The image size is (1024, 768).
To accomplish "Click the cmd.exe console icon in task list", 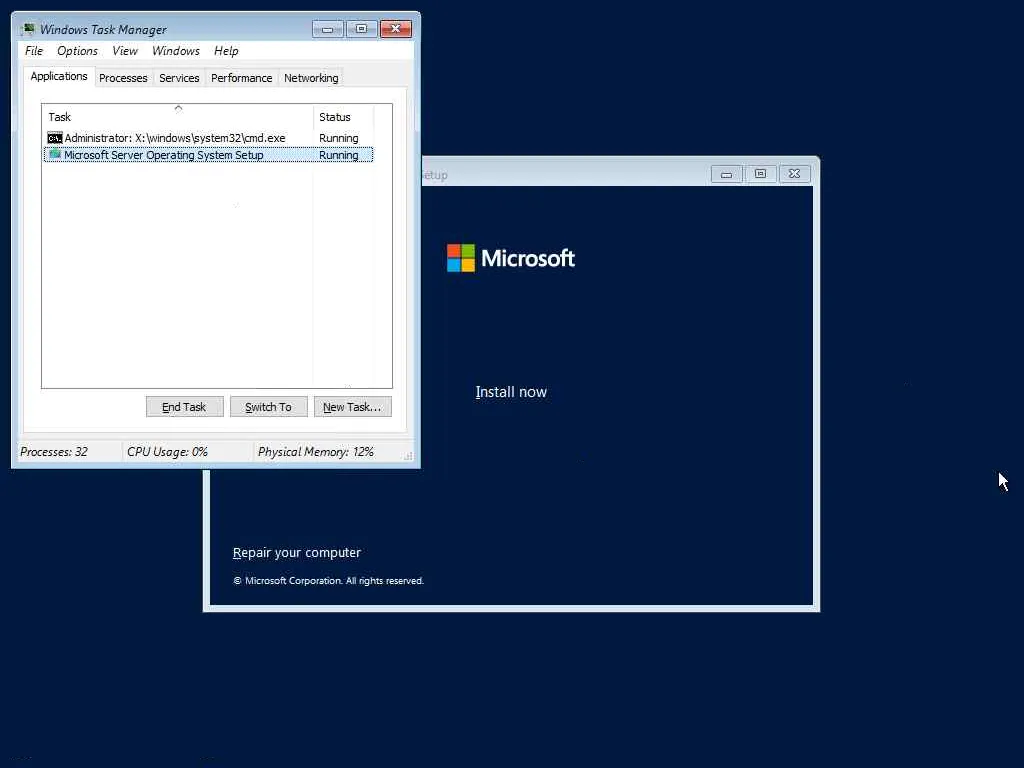I will click(55, 138).
